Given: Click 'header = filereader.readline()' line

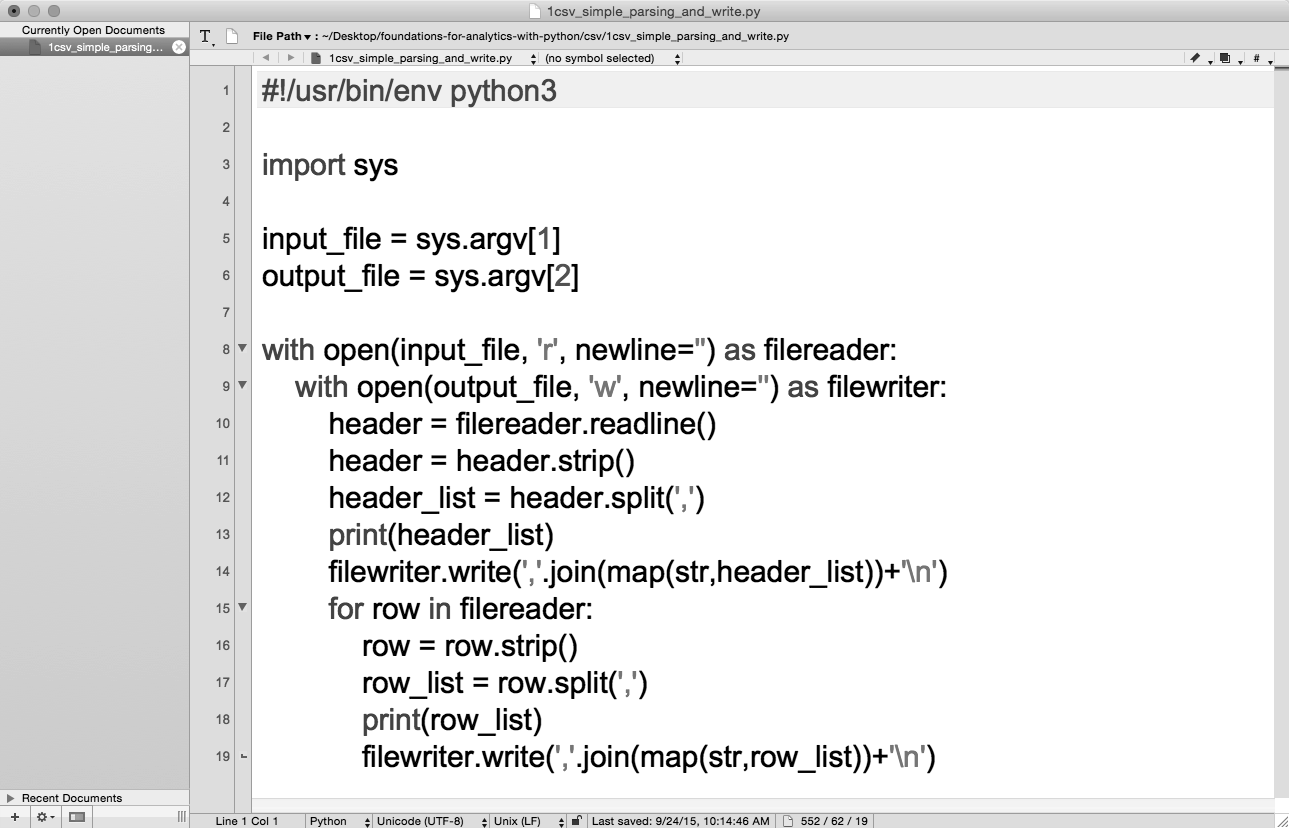Looking at the screenshot, I should pyautogui.click(x=522, y=424).
